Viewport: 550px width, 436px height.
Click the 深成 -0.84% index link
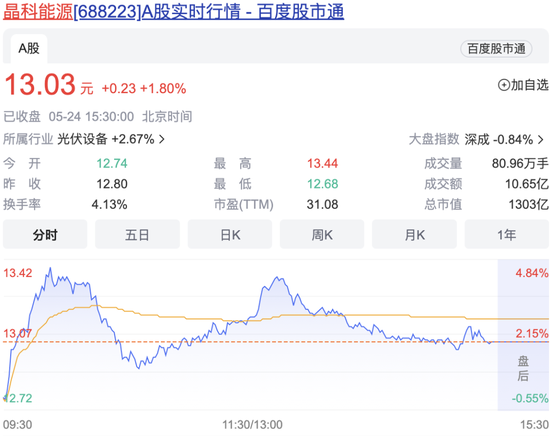coord(499,140)
